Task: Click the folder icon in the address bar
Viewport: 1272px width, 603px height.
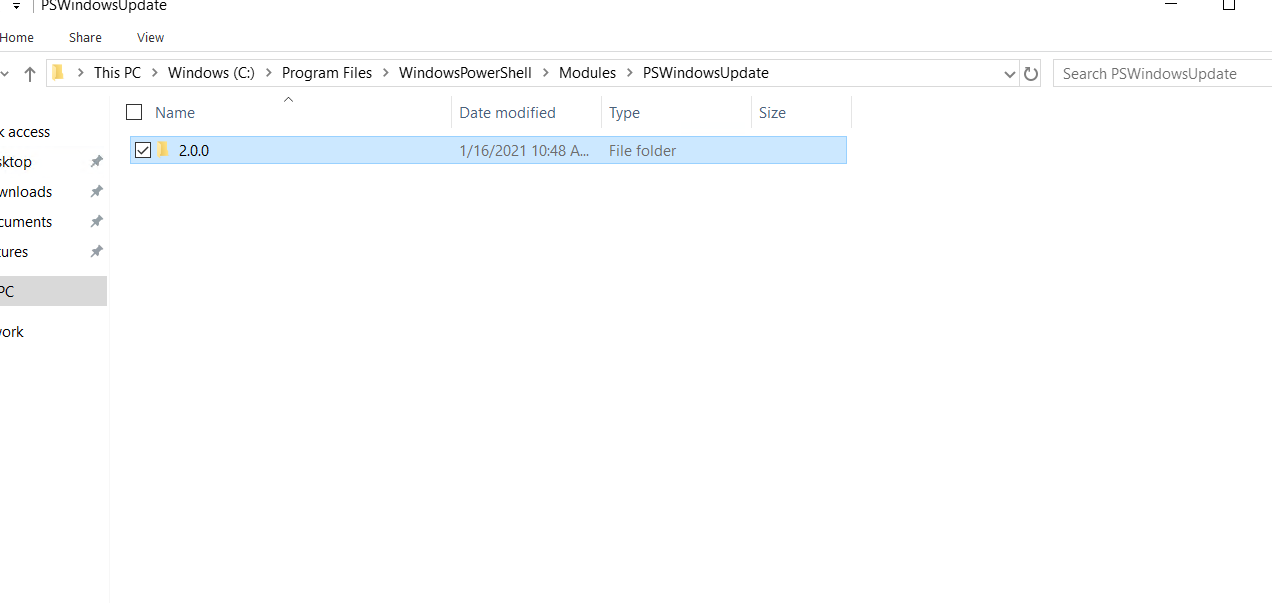Action: pos(60,72)
